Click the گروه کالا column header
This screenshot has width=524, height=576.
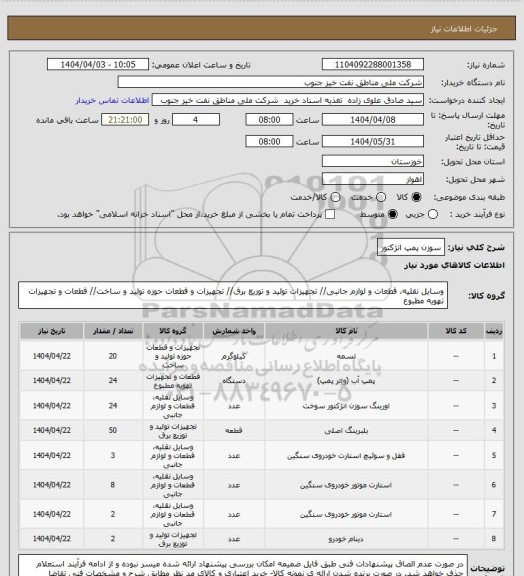click(x=173, y=331)
